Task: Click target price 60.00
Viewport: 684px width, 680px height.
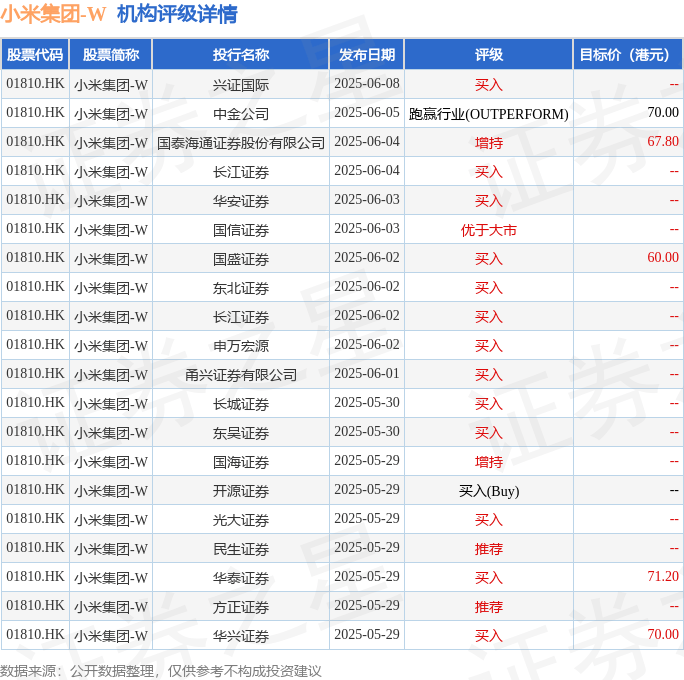Action: [x=663, y=257]
